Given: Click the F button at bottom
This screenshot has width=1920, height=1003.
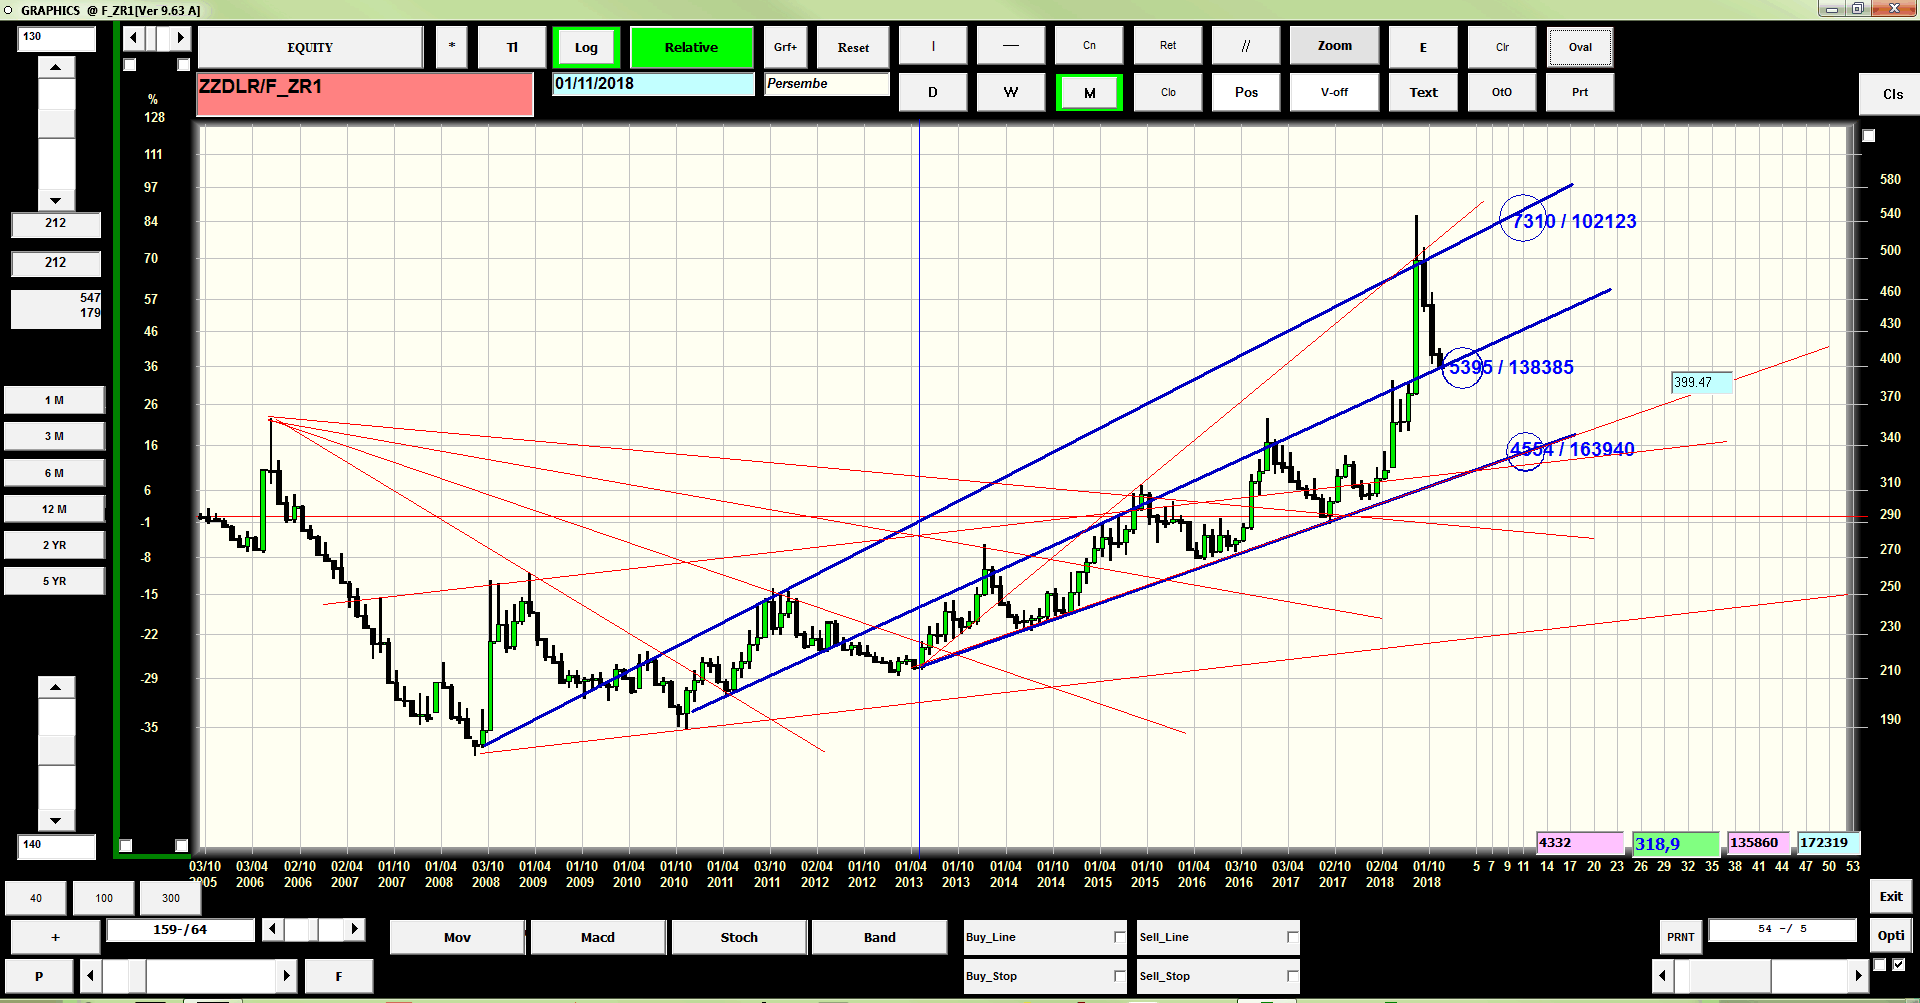Looking at the screenshot, I should click(x=339, y=976).
